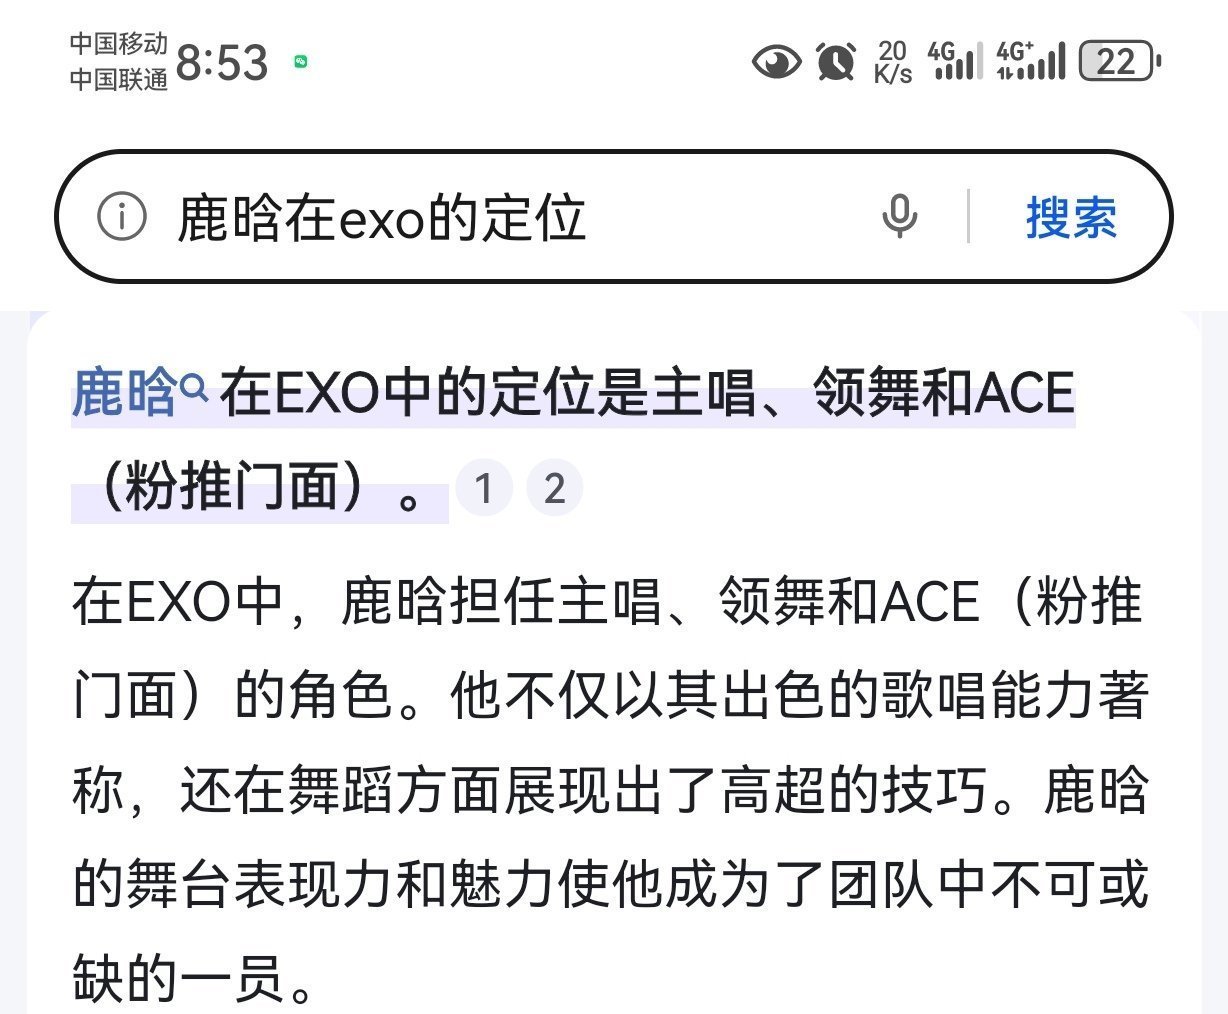Open citation reference 2
The image size is (1228, 1014).
[x=555, y=489]
